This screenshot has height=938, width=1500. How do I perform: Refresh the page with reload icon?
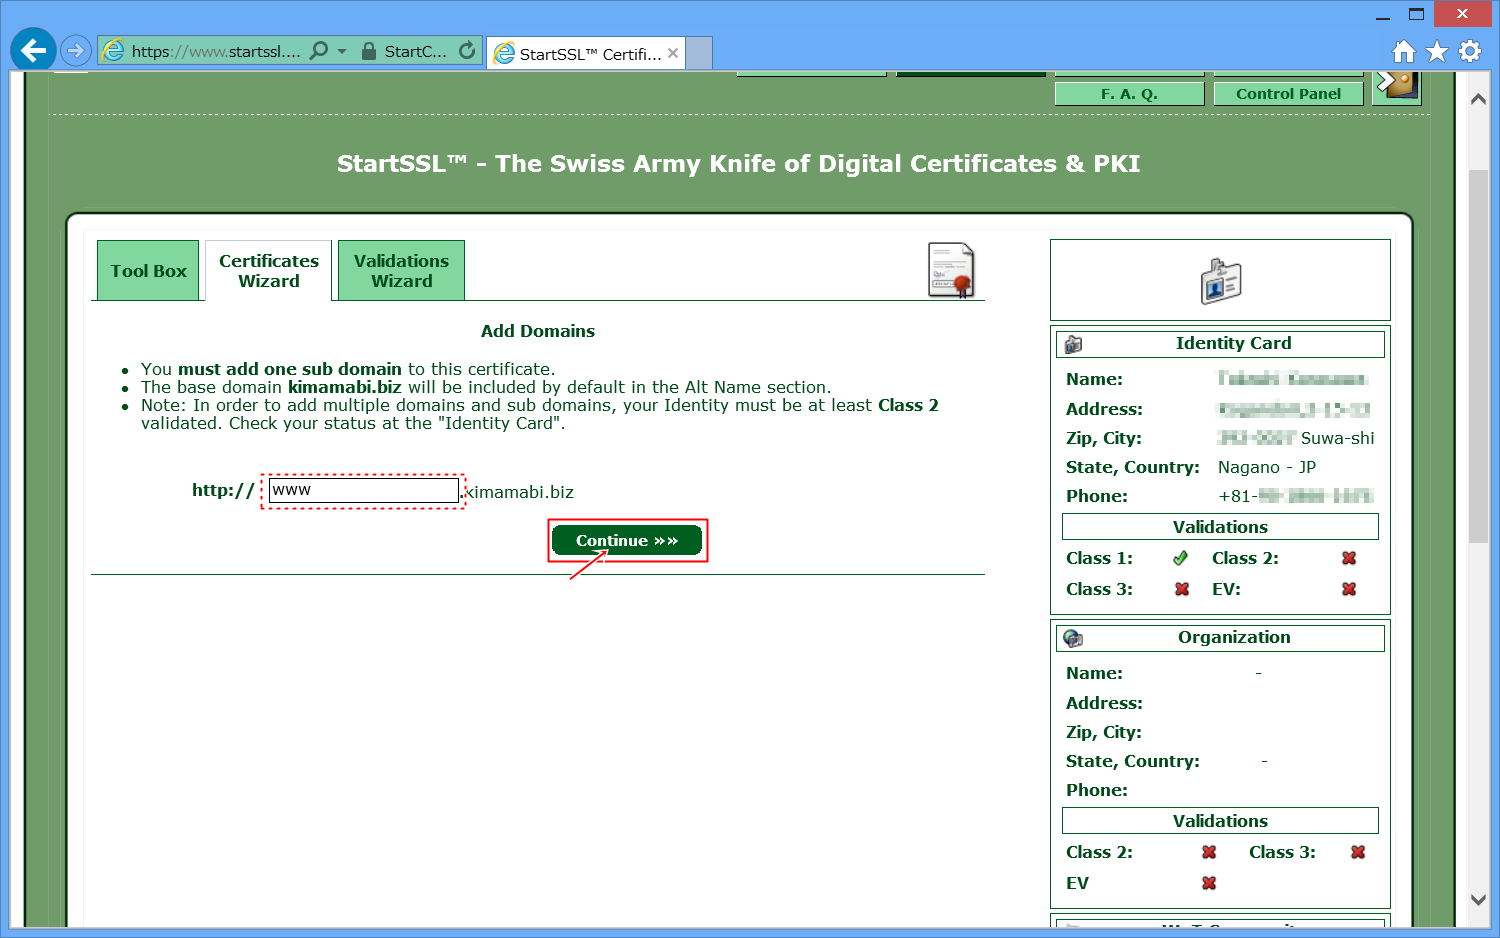click(467, 51)
